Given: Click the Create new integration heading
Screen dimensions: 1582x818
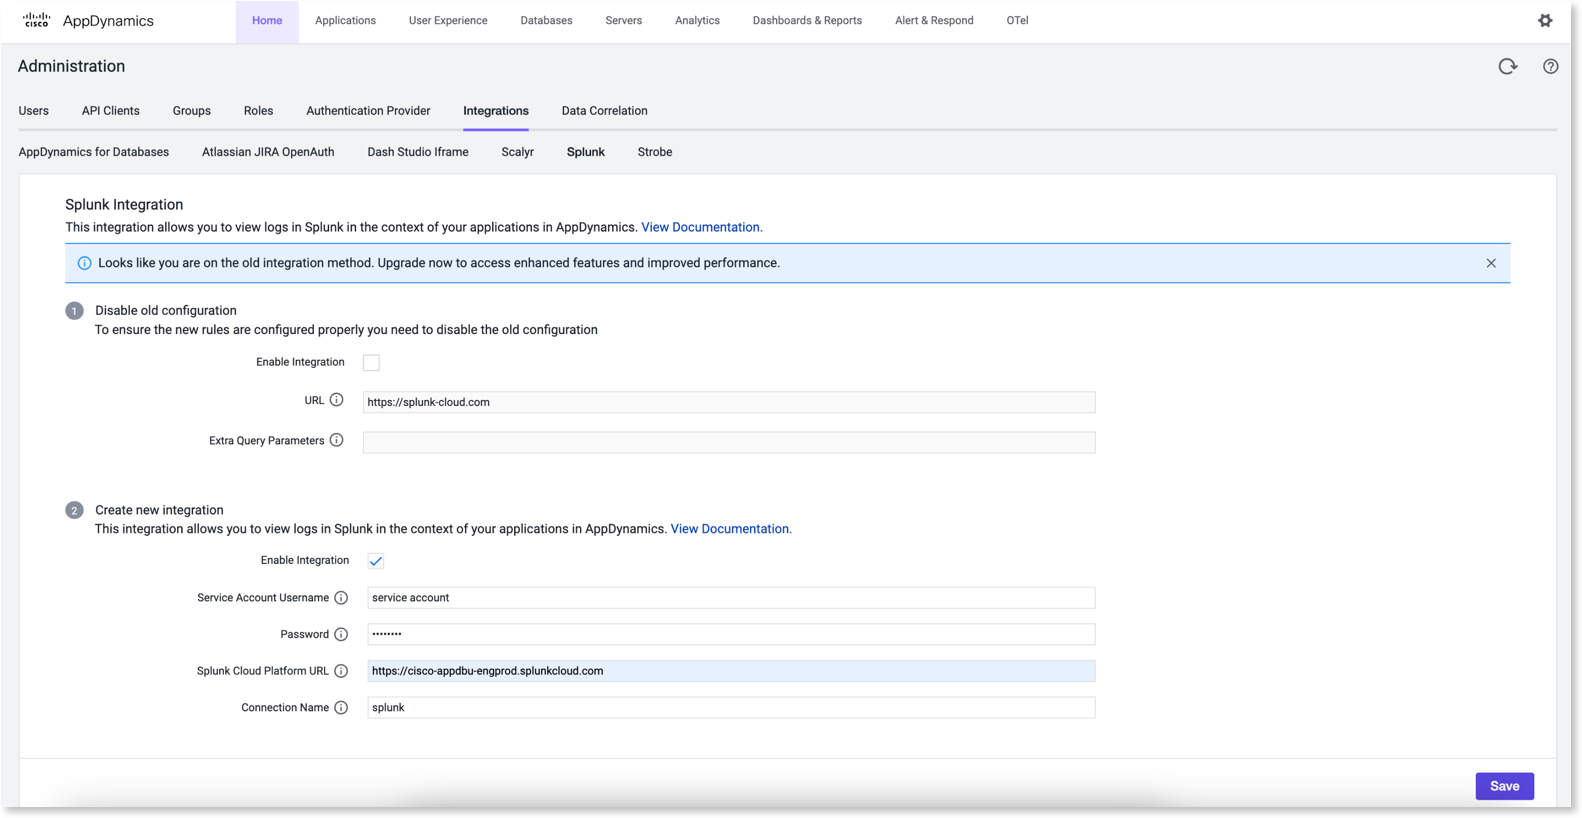Looking at the screenshot, I should pyautogui.click(x=159, y=510).
